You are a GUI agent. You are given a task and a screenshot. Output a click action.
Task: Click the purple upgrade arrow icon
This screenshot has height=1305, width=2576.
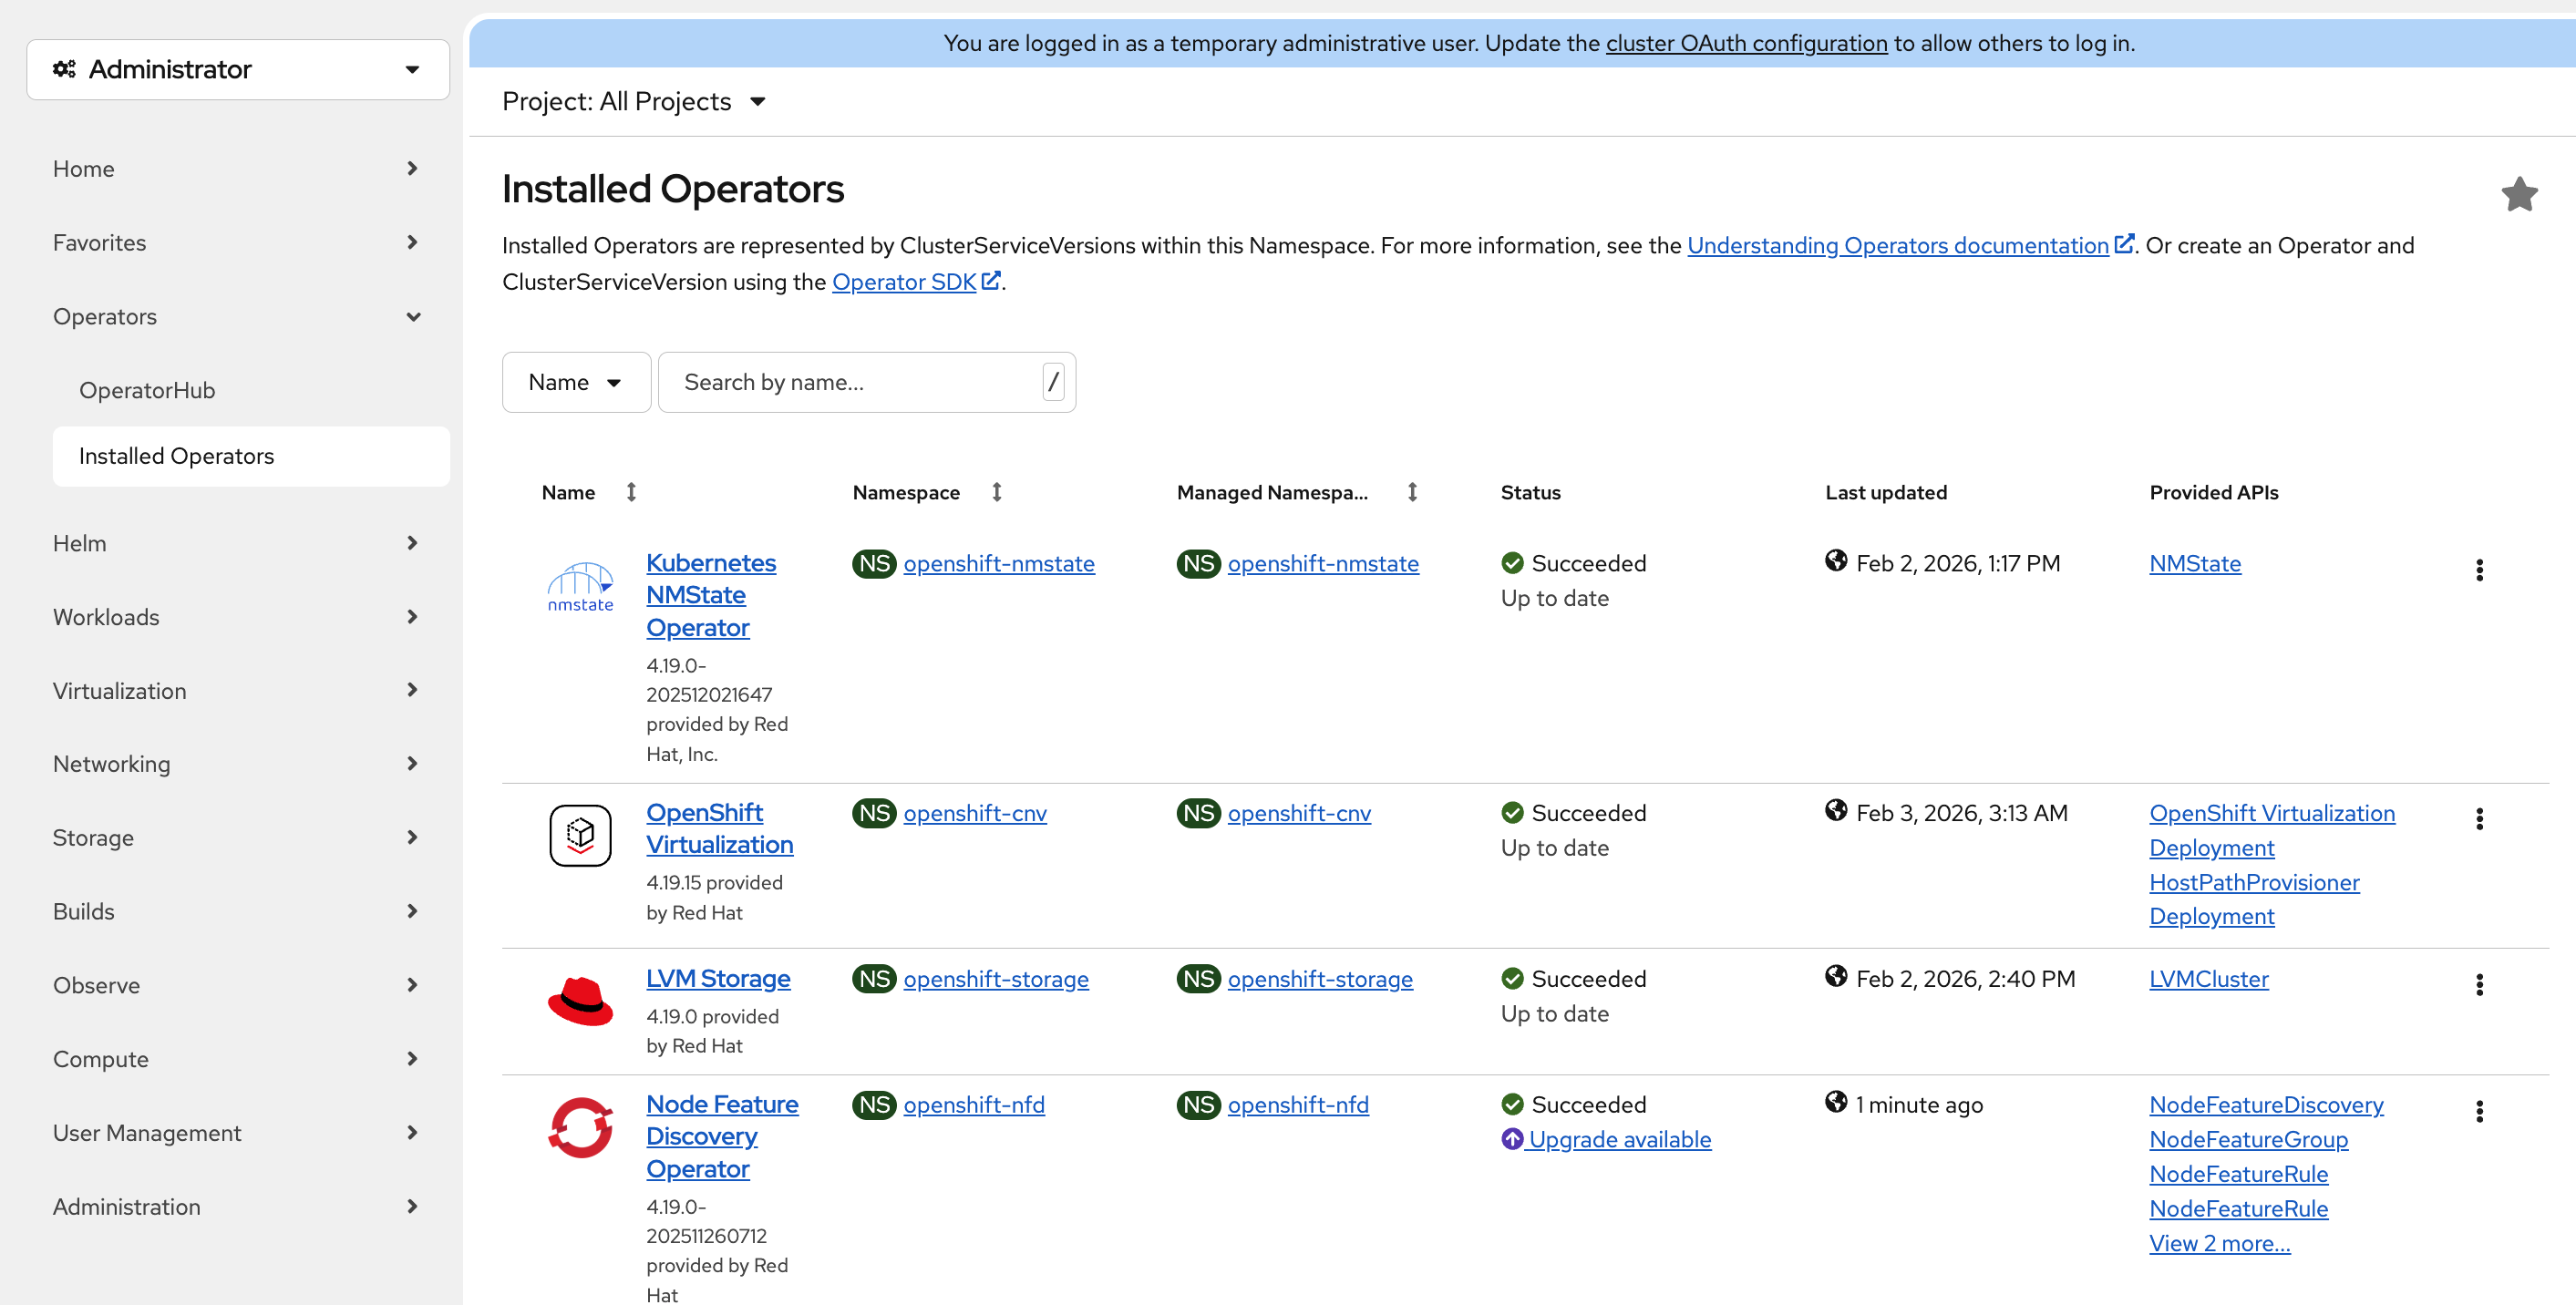coord(1512,1139)
